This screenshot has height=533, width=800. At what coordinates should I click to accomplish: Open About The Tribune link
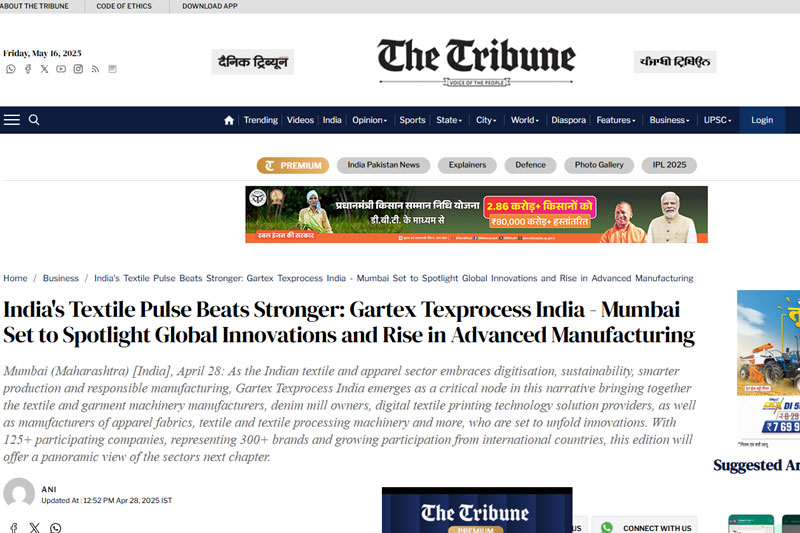tap(34, 6)
